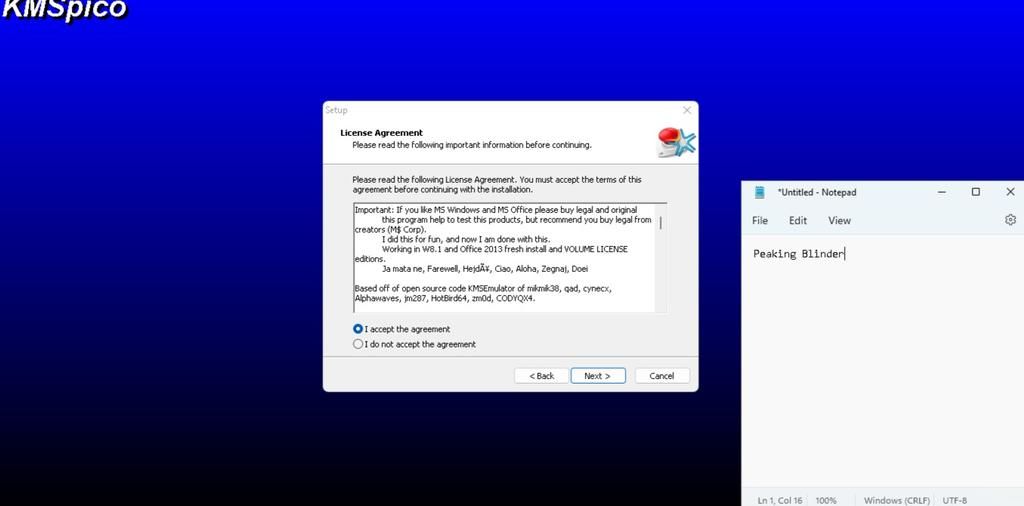Click the Next > button in Setup
The height and width of the screenshot is (506, 1024).
(x=598, y=375)
